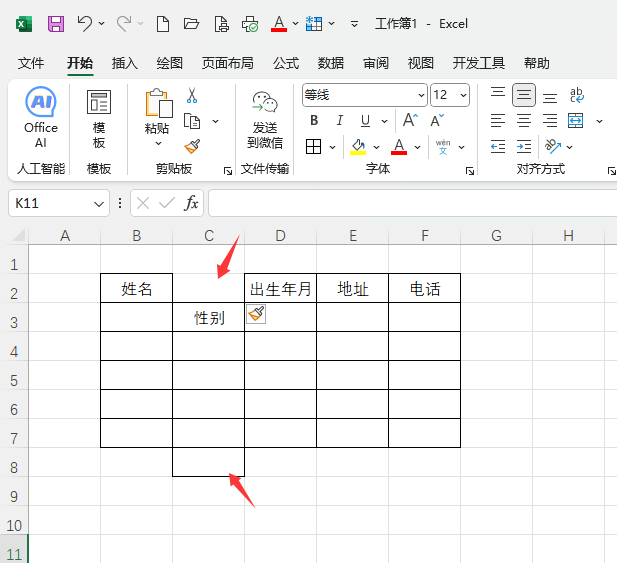Expand the merge cells dropdown arrow
617x563 pixels.
click(x=599, y=121)
